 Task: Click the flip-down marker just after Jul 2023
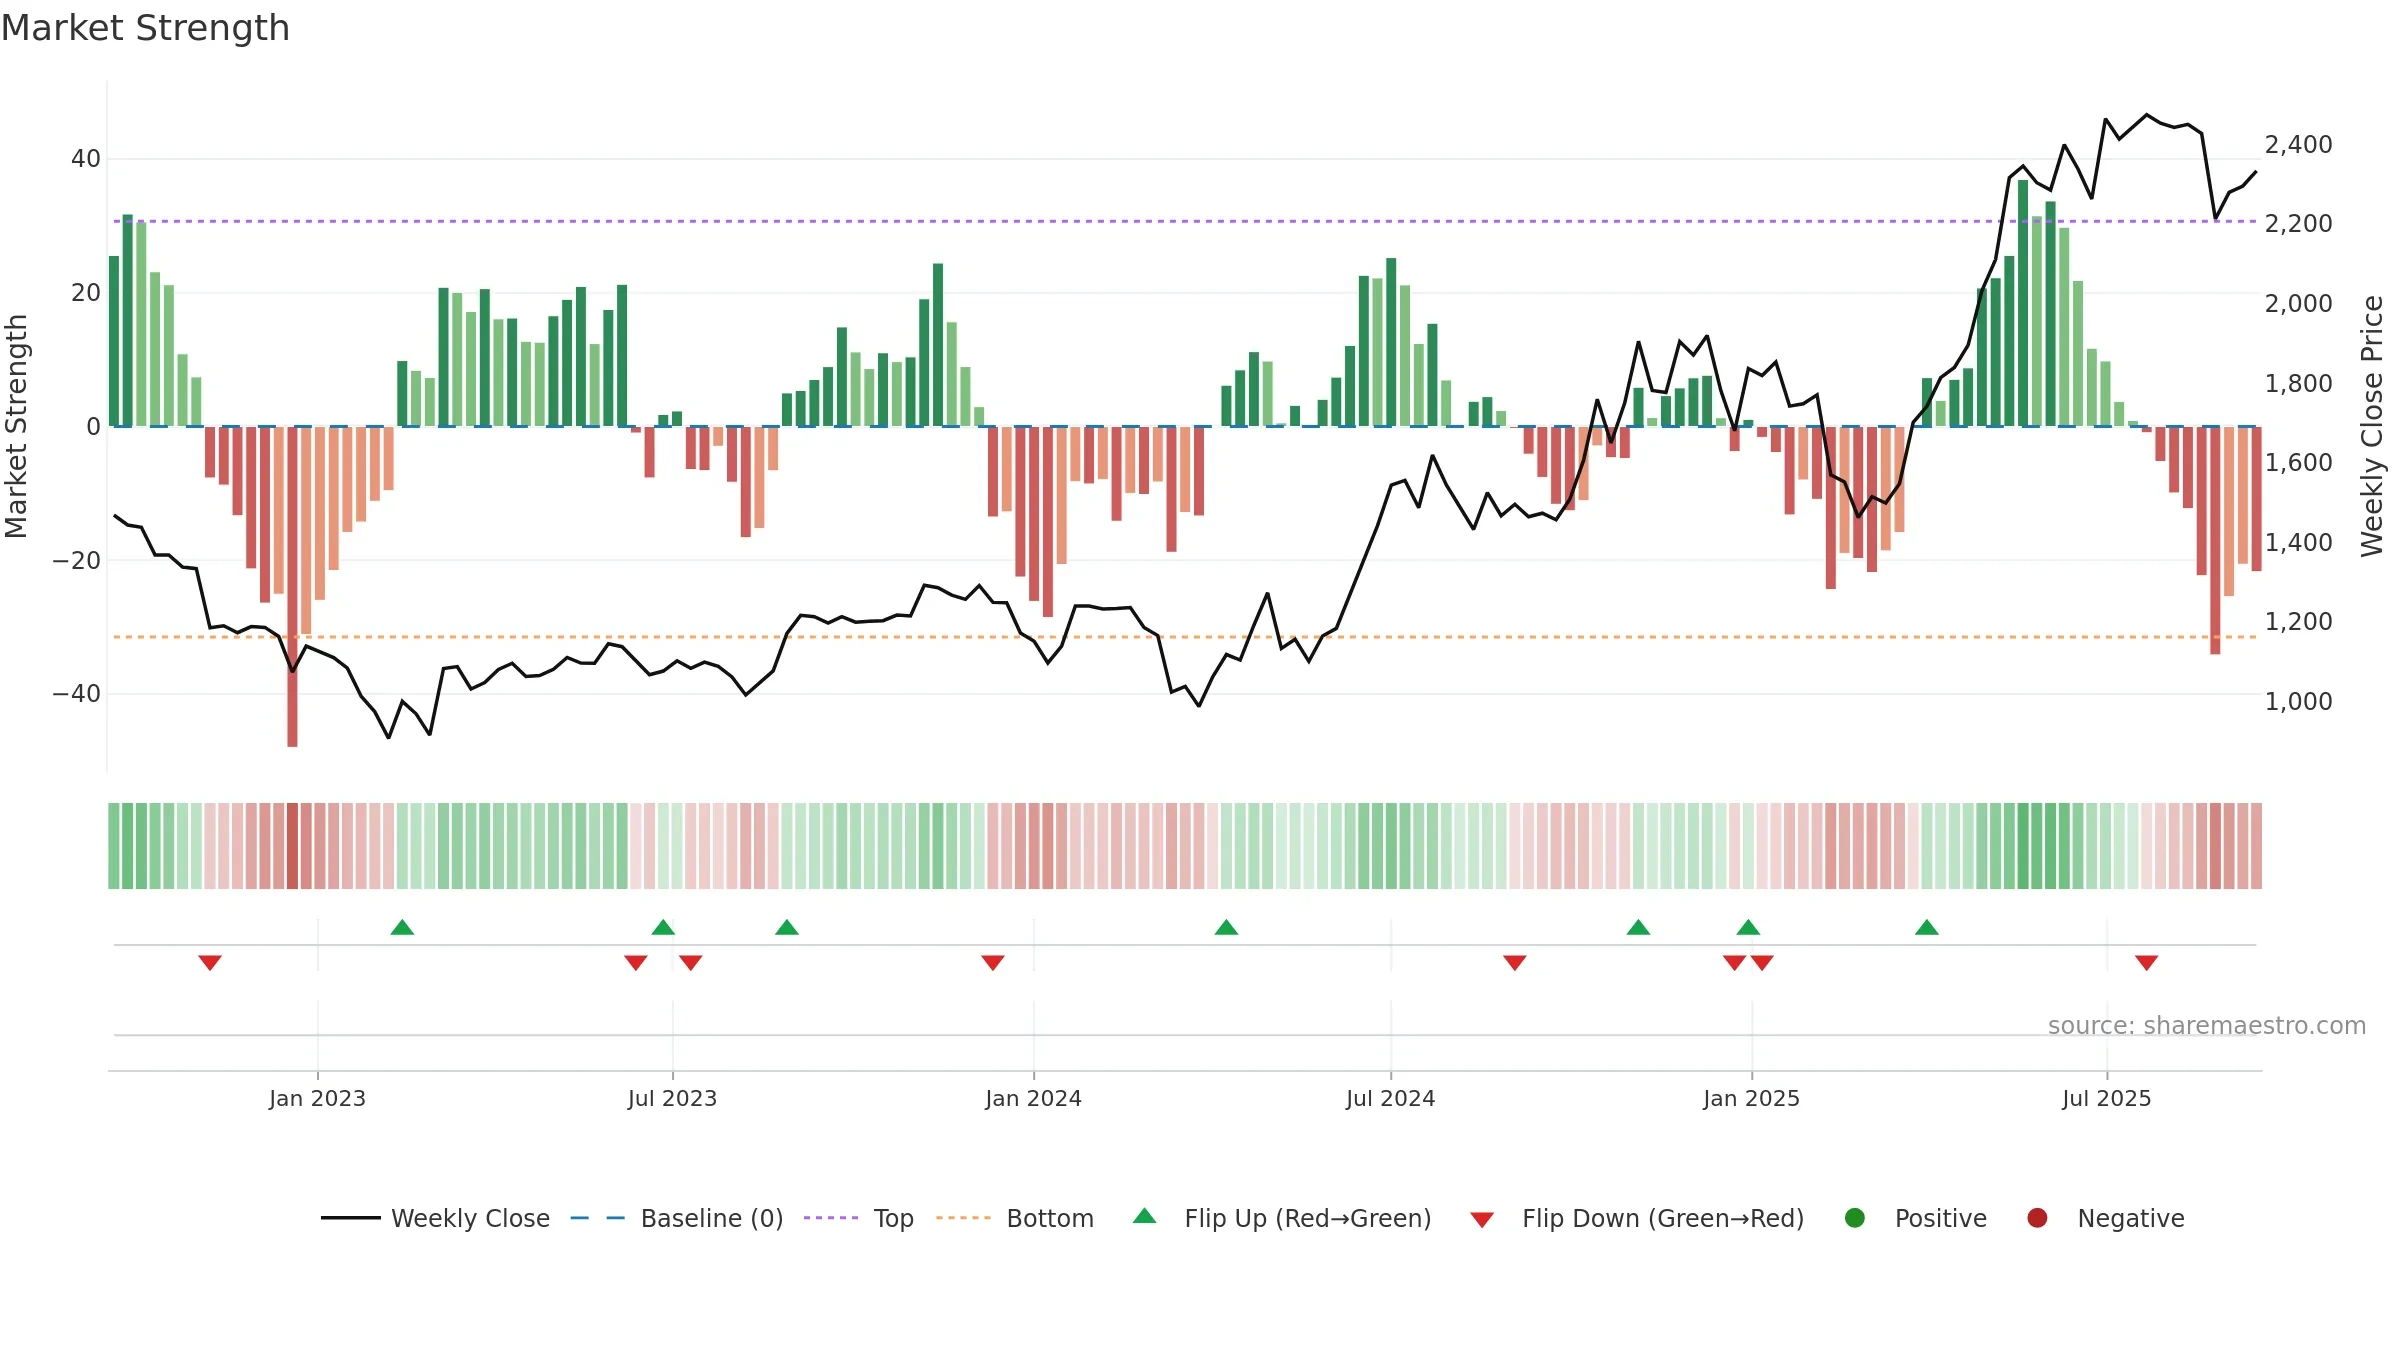tap(691, 963)
